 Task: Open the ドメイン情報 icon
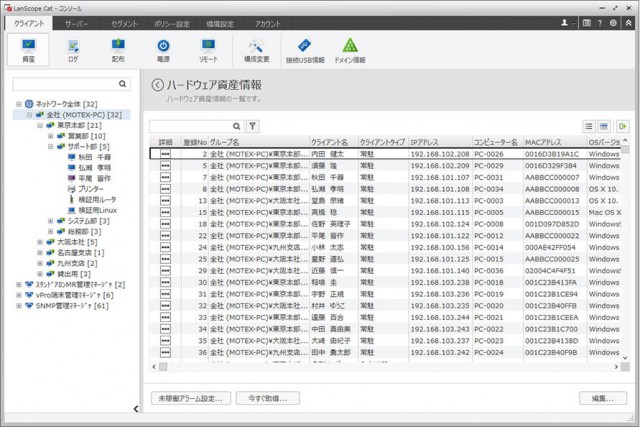point(350,51)
